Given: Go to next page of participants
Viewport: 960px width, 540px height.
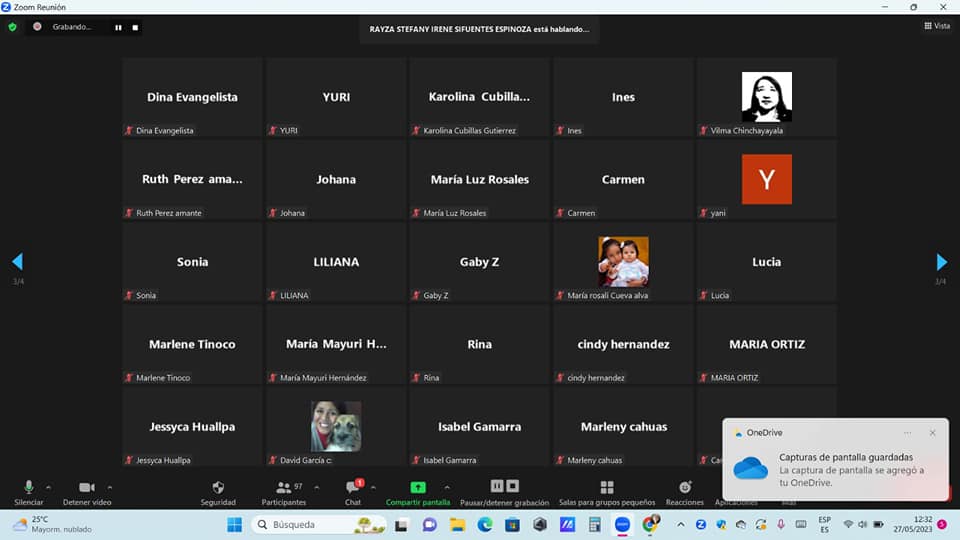Looking at the screenshot, I should click(x=941, y=262).
